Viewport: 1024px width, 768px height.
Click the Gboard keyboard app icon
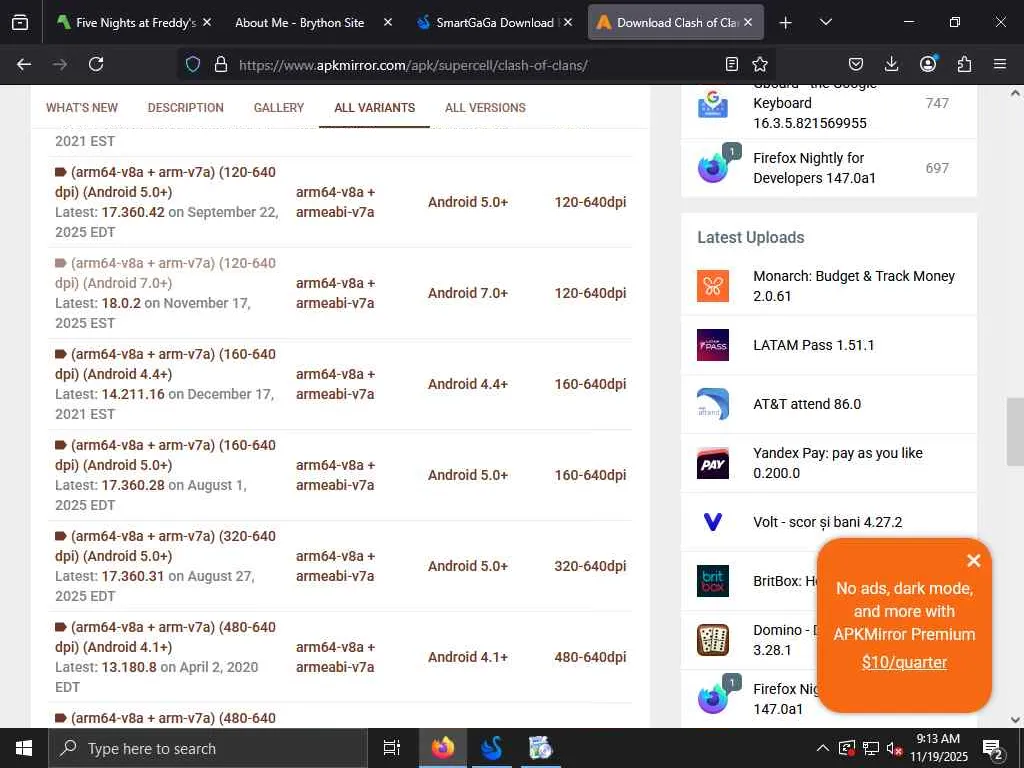[x=712, y=103]
